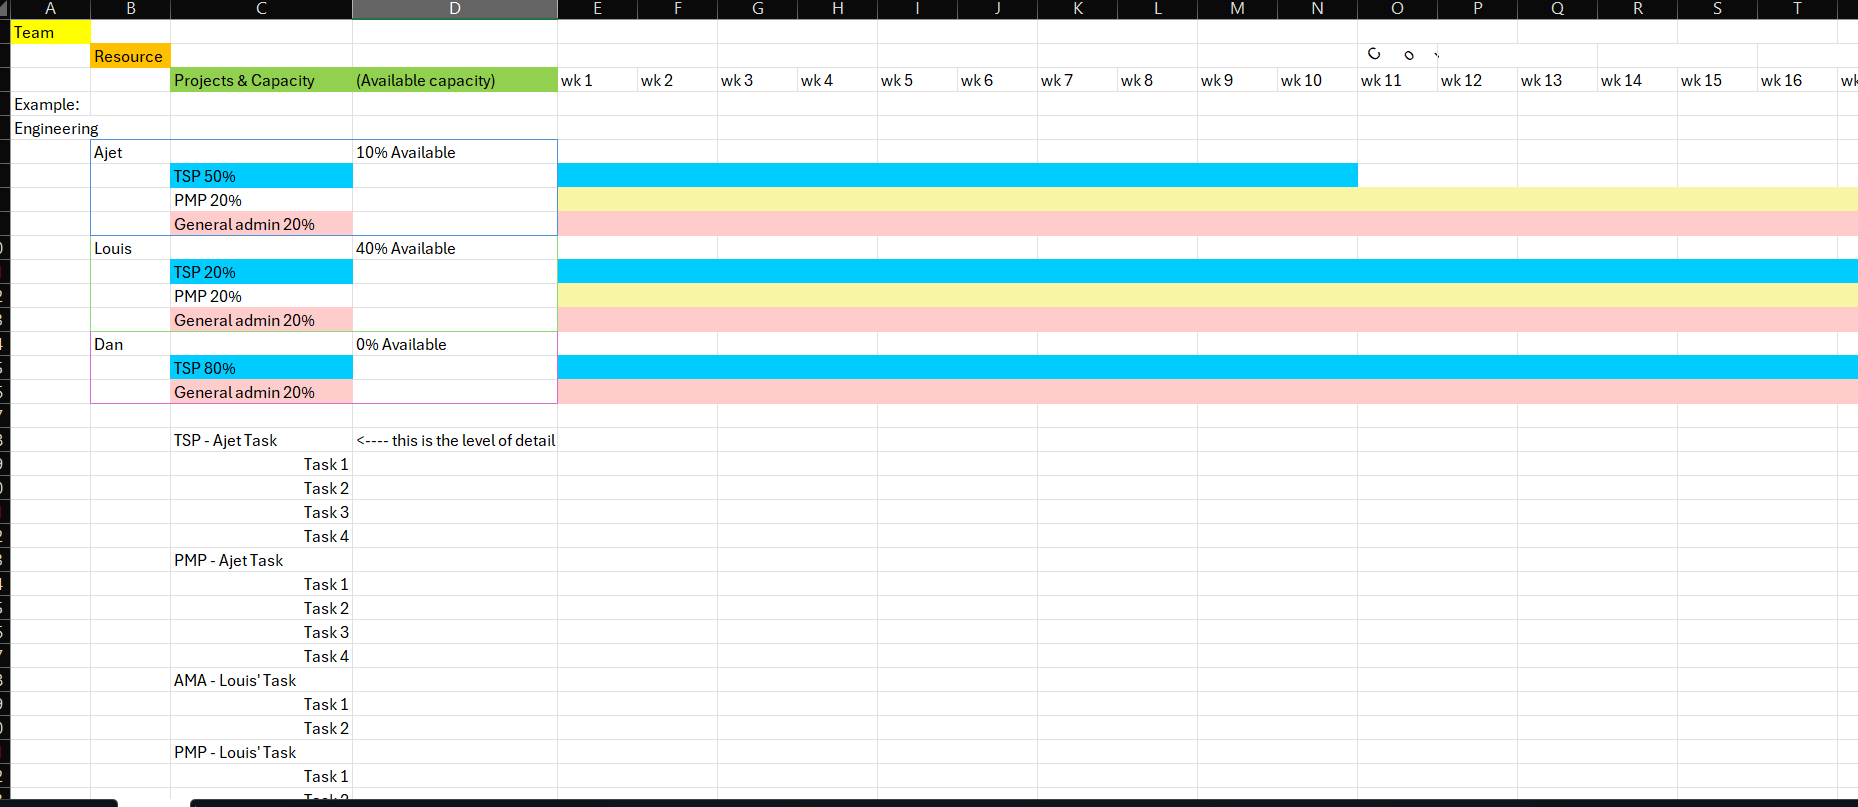Click the PMP - Ajet Task heading
The image size is (1858, 807).
point(261,560)
